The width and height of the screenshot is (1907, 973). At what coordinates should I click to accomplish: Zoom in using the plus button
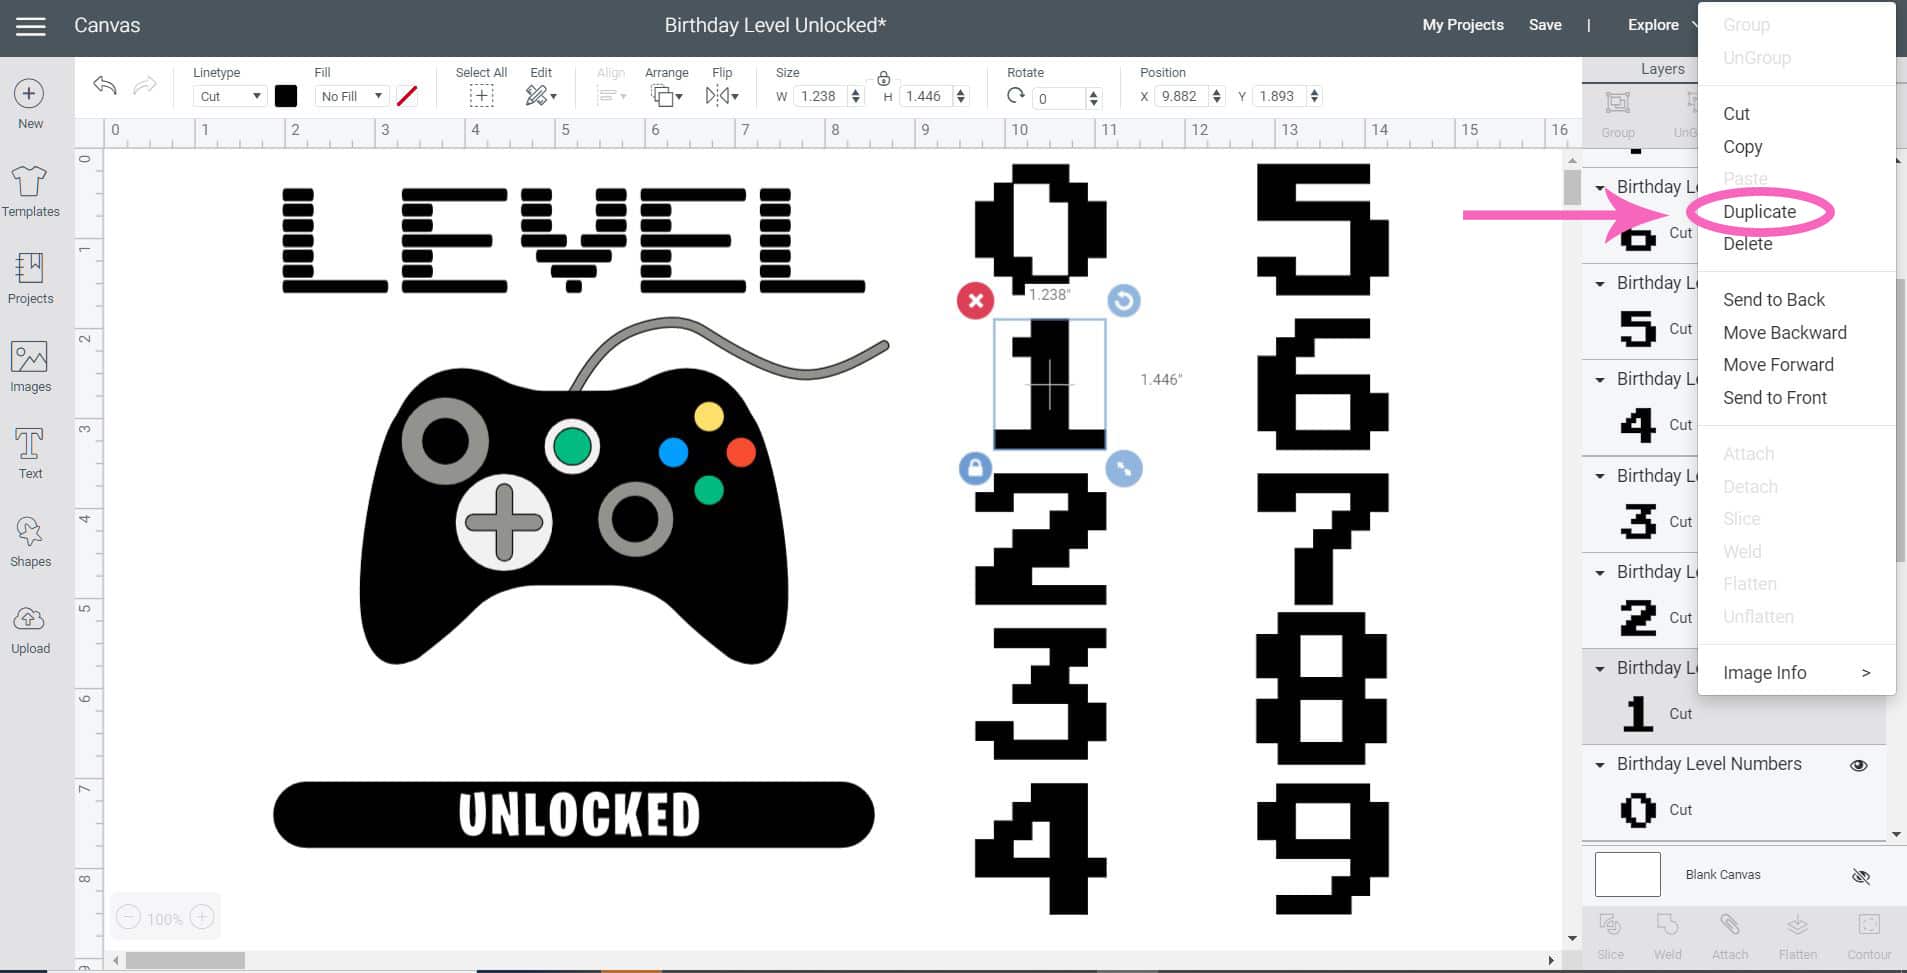[x=201, y=917]
